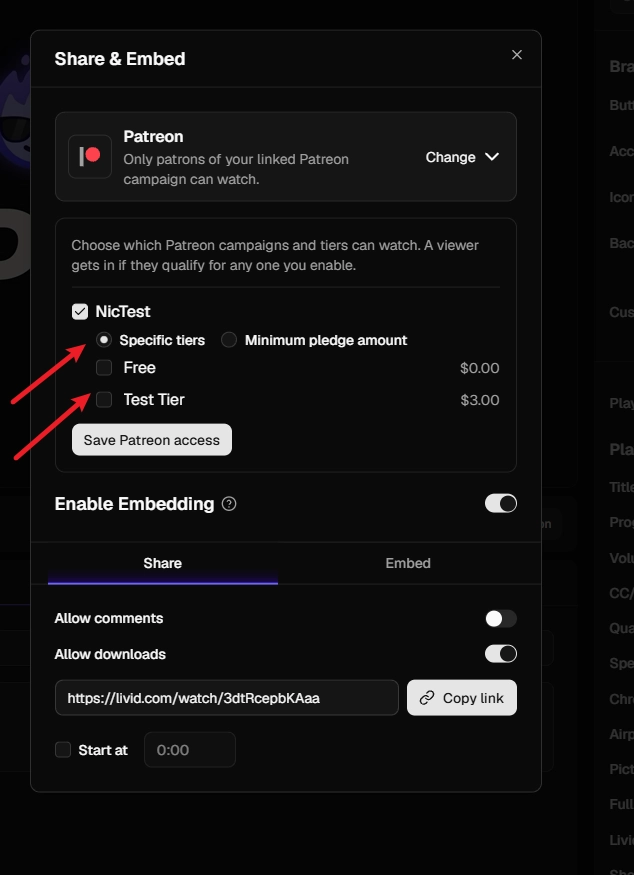634x875 pixels.
Task: Uncheck the NicTest campaign checkbox
Action: [x=80, y=311]
